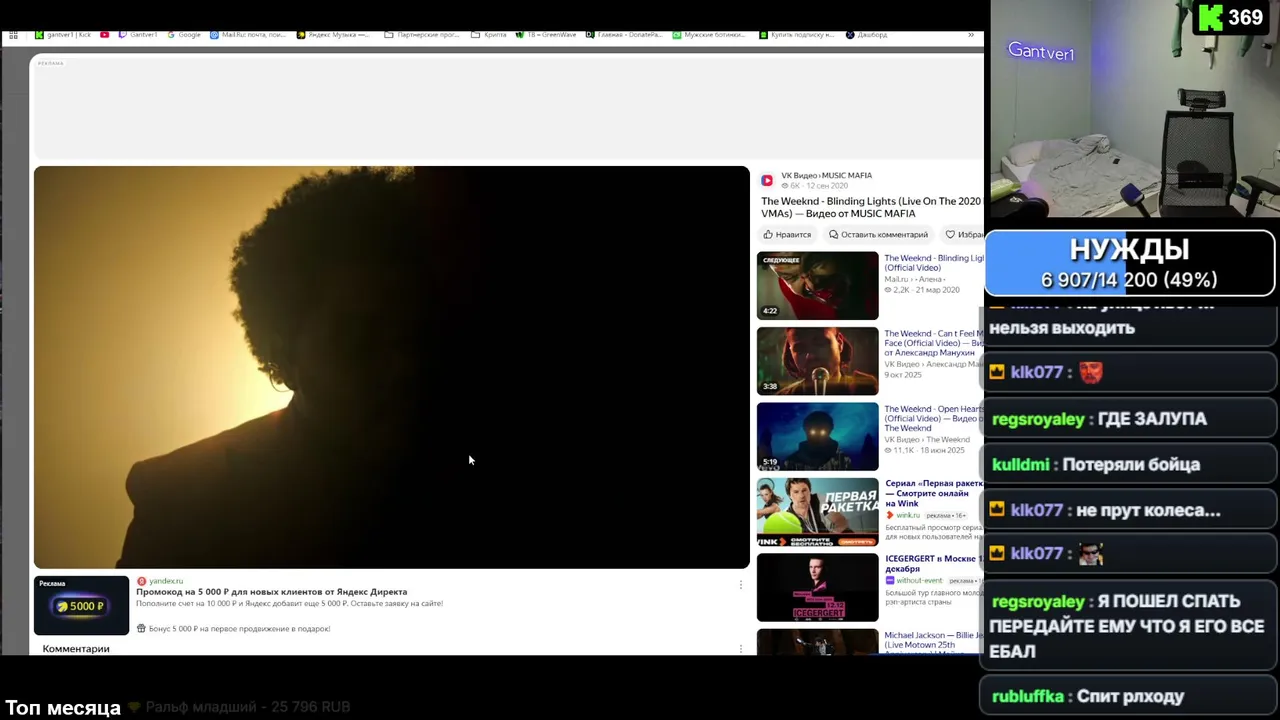Image resolution: width=1280 pixels, height=720 pixels.
Task: Click the main Weeknd video player
Action: [x=391, y=367]
